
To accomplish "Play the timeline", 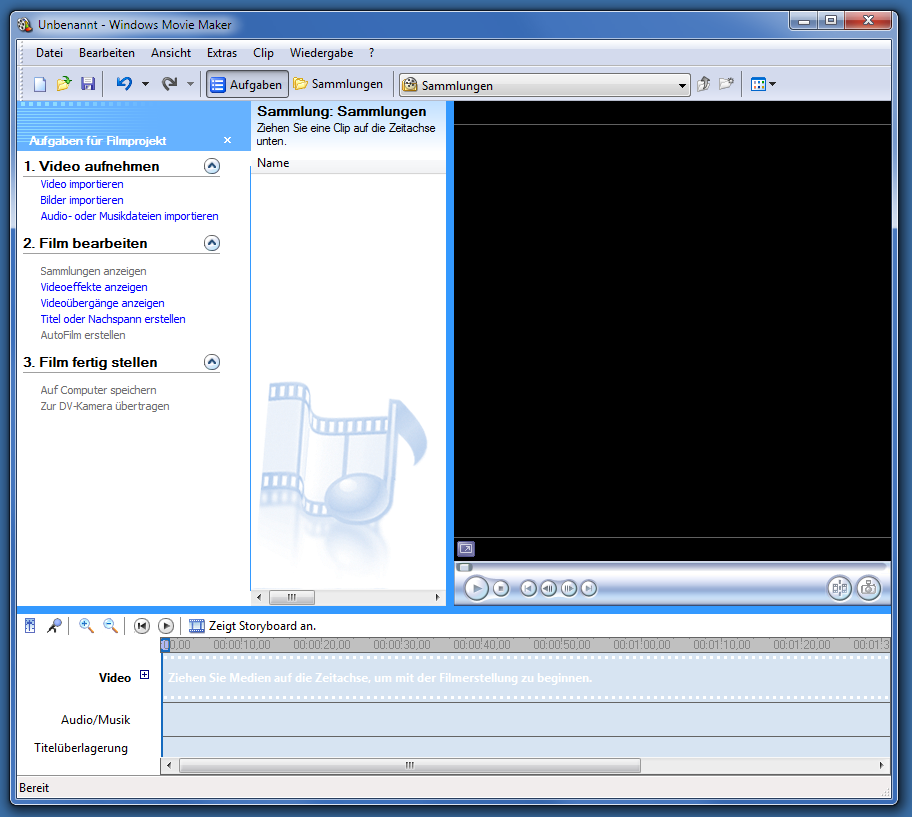I will [x=166, y=626].
